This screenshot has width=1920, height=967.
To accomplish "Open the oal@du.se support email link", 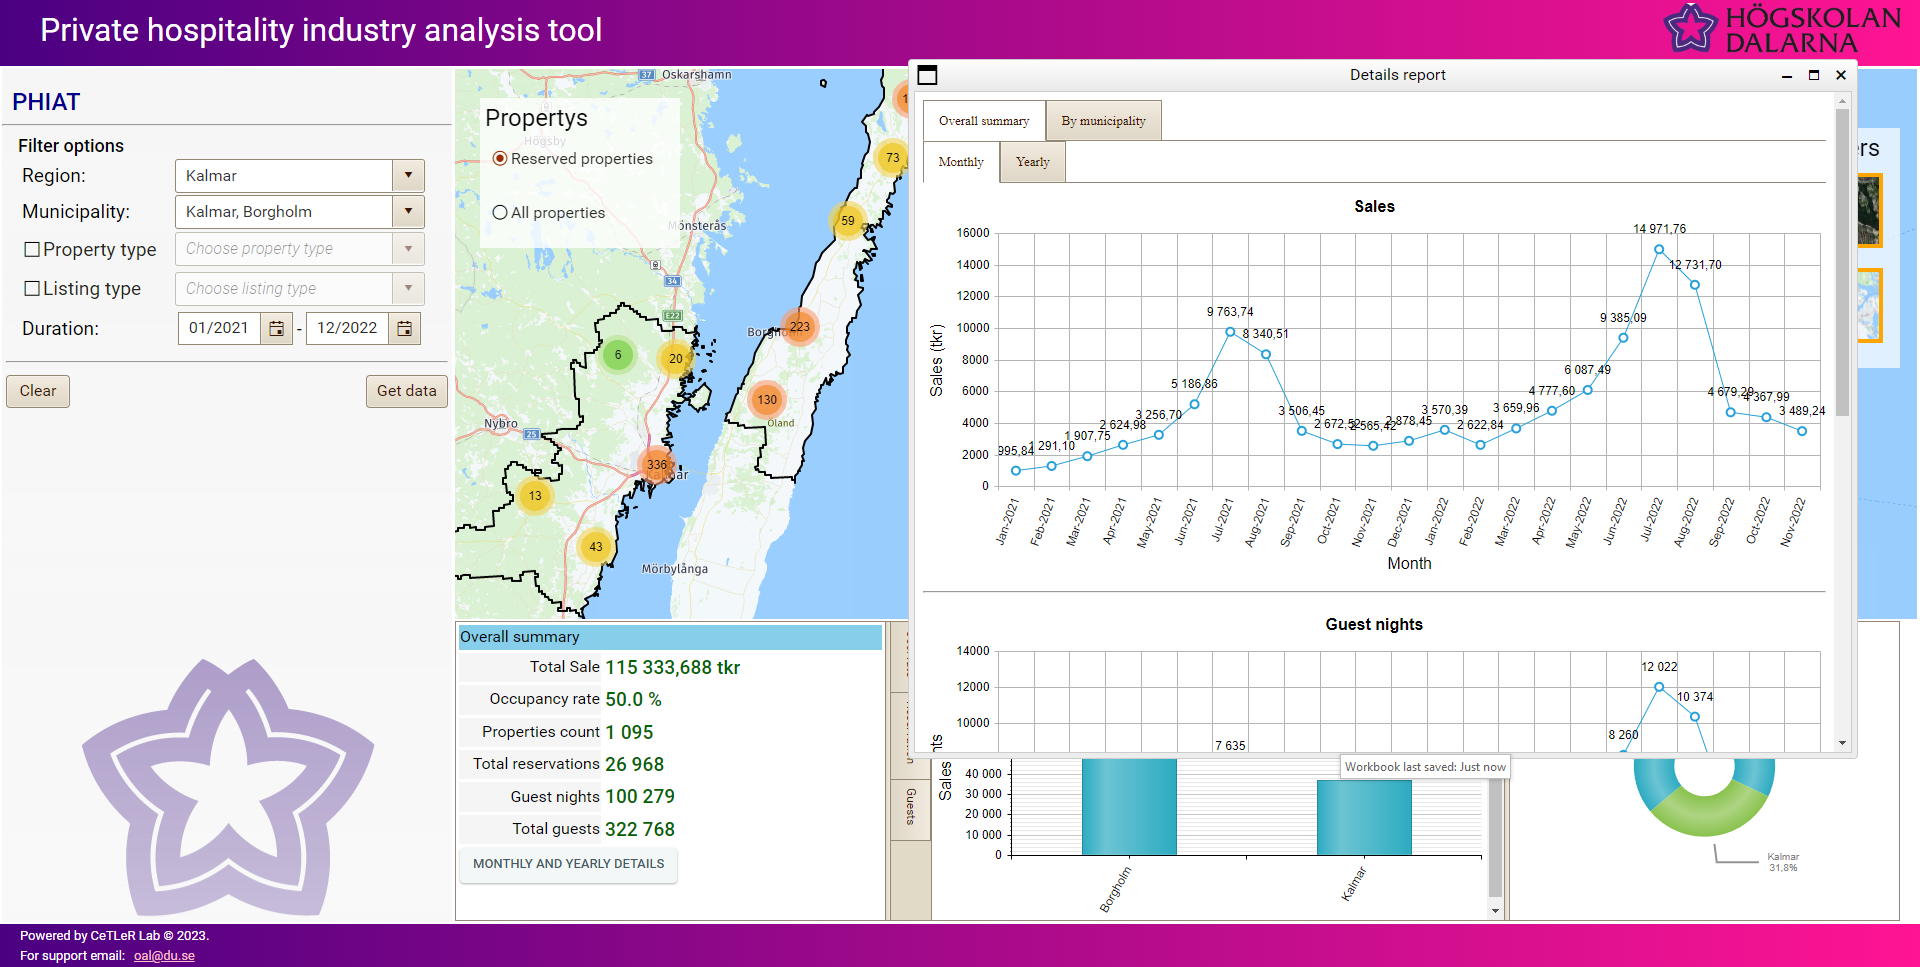I will pyautogui.click(x=164, y=956).
